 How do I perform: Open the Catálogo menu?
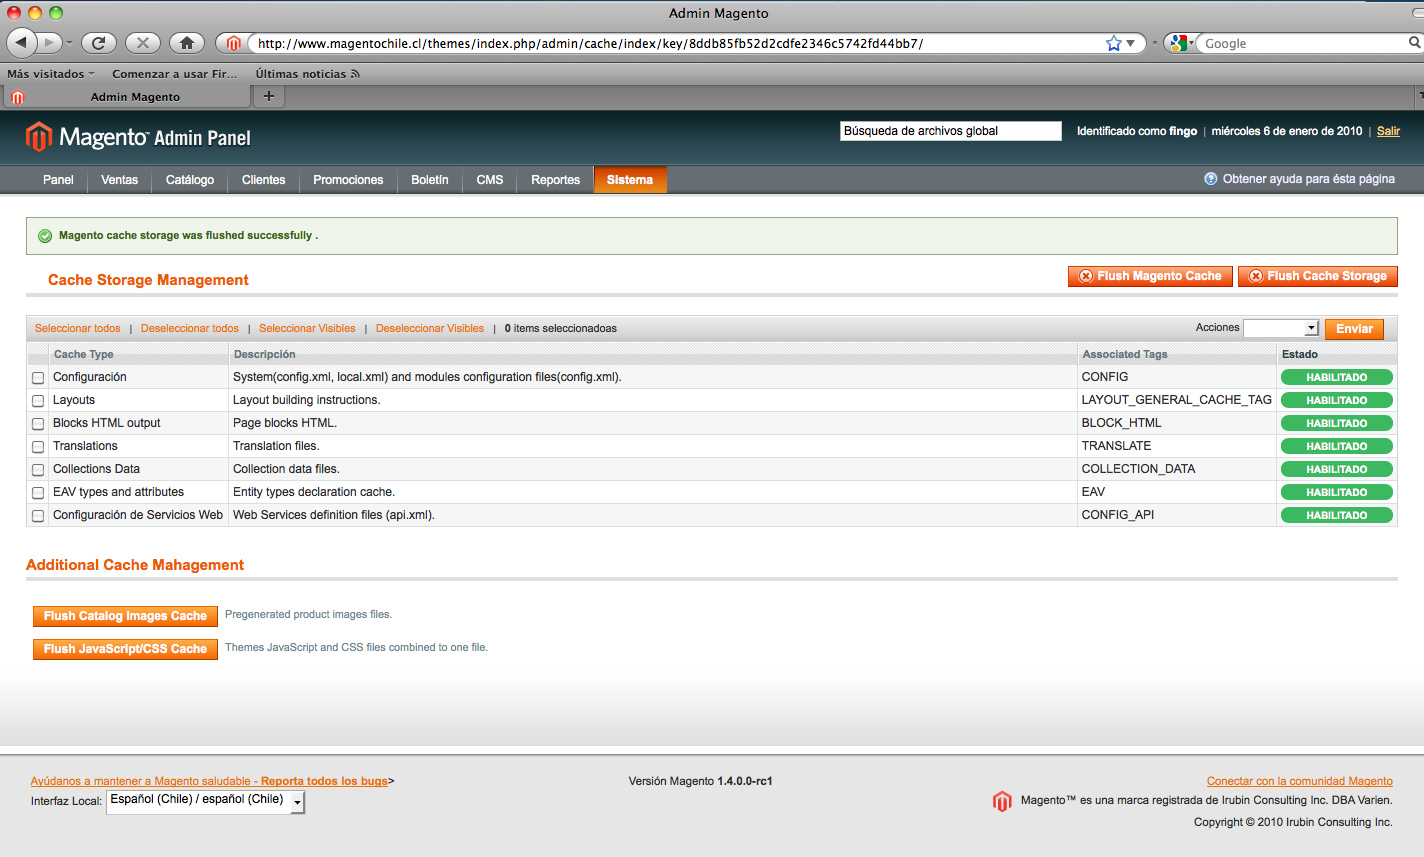coord(190,180)
